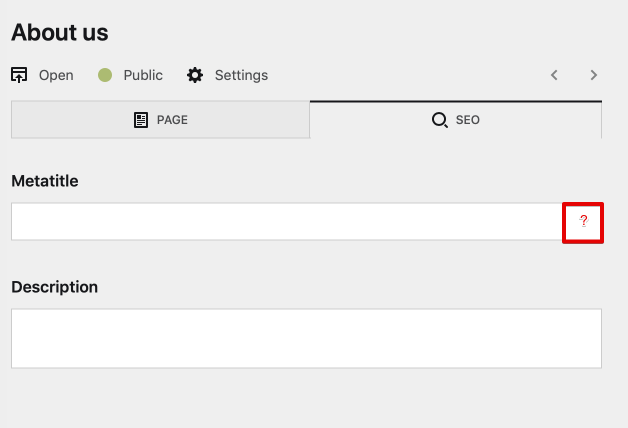Click the About us page title
Image resolution: width=628 pixels, height=428 pixels.
pyautogui.click(x=60, y=32)
